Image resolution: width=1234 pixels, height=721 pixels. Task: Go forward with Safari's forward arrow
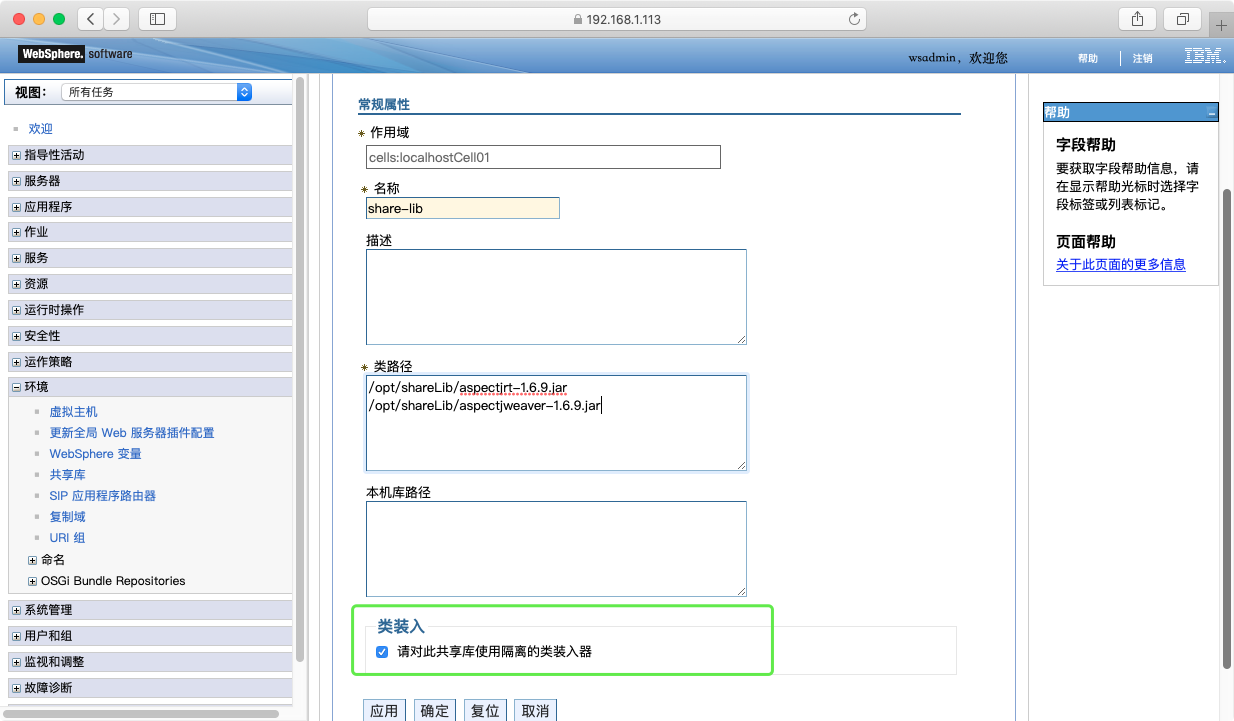click(x=116, y=19)
